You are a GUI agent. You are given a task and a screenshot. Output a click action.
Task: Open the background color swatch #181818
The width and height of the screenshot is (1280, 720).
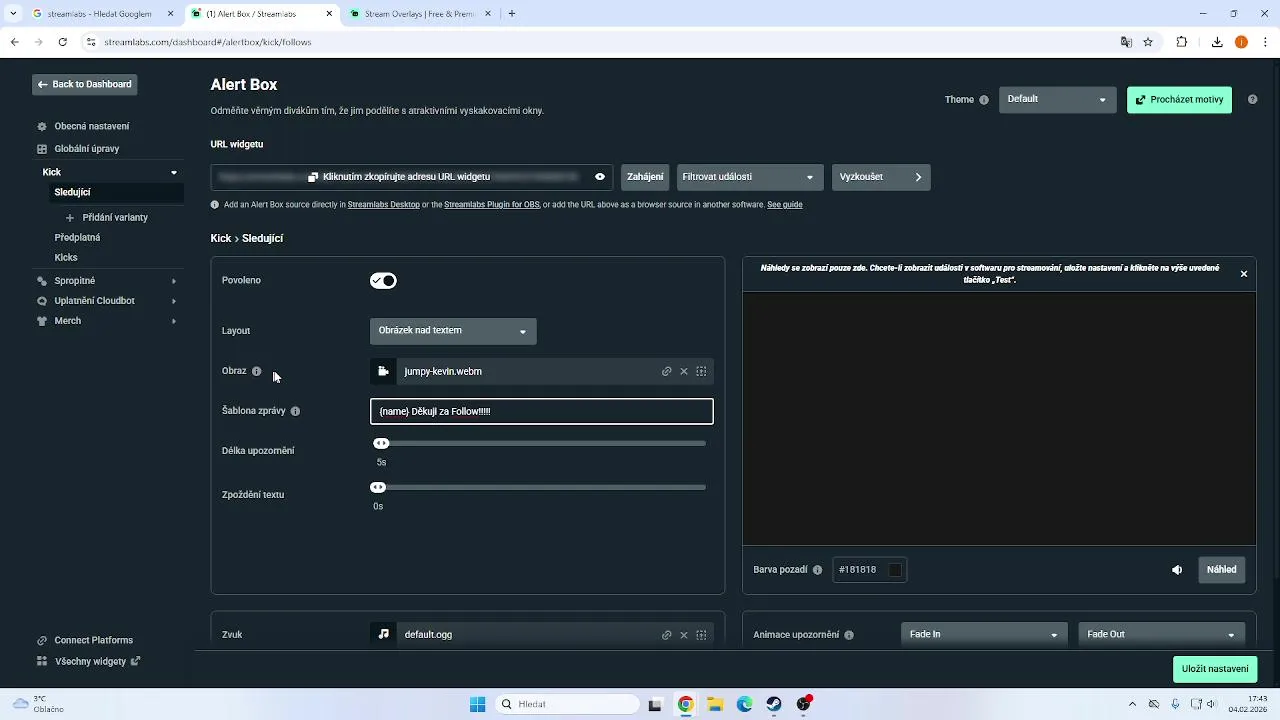[x=895, y=570]
